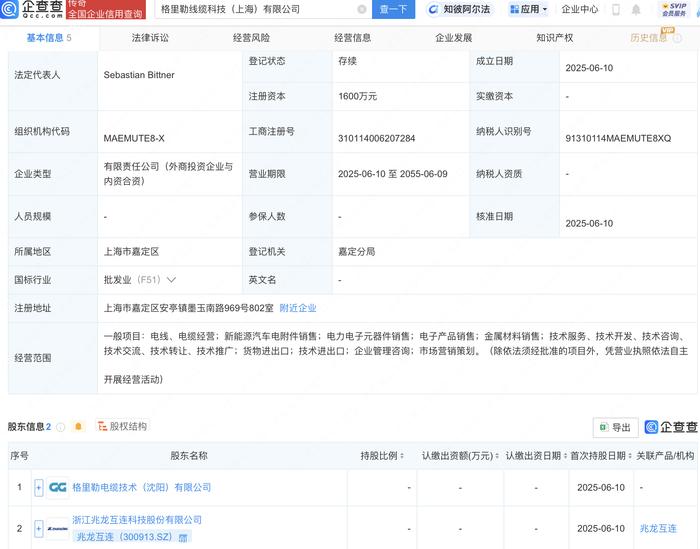The image size is (700, 549).
Task: Open the VIP 历史信息 tab
Action: coord(649,38)
